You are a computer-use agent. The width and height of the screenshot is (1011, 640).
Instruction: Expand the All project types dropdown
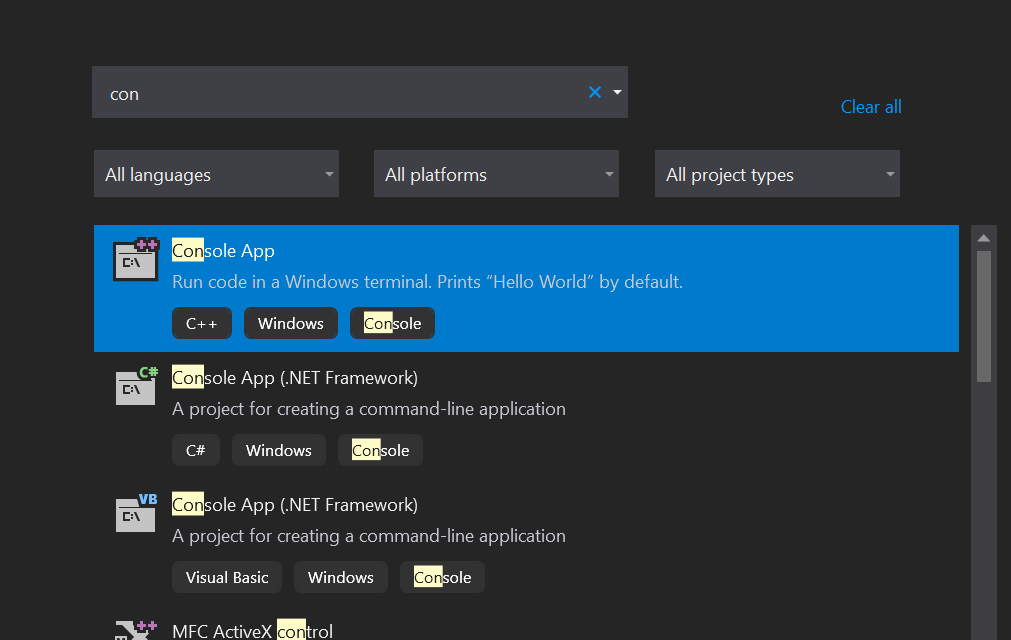[x=777, y=174]
